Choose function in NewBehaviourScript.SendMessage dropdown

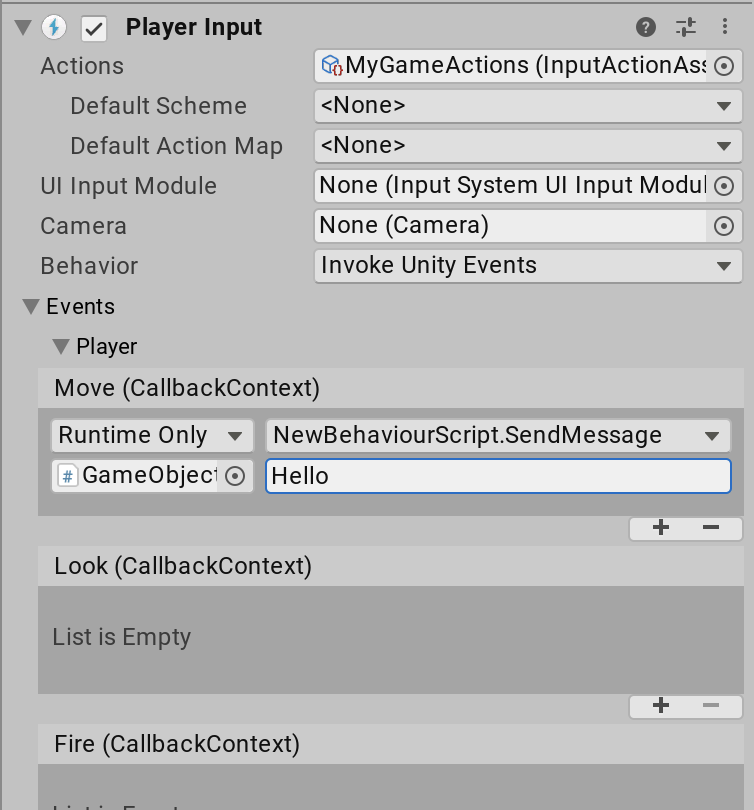[x=497, y=436]
